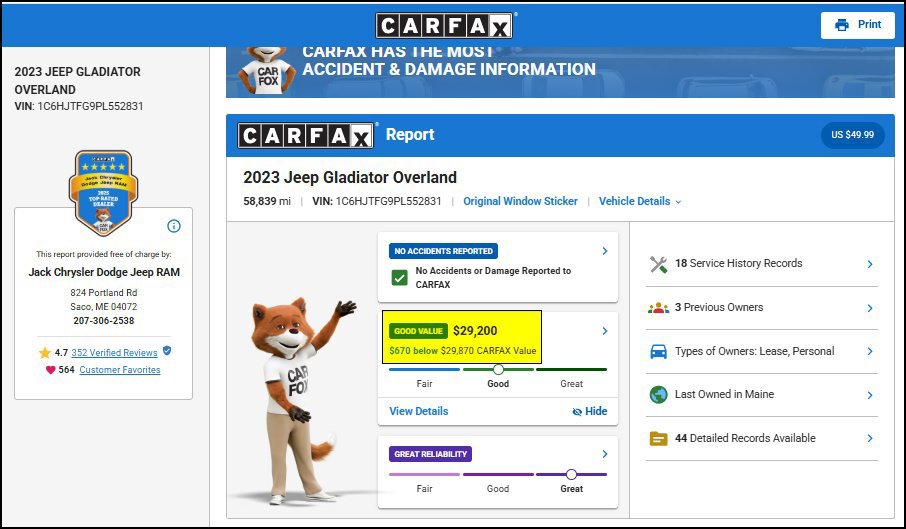
Task: Open the info icon on dealer card
Action: point(174,226)
